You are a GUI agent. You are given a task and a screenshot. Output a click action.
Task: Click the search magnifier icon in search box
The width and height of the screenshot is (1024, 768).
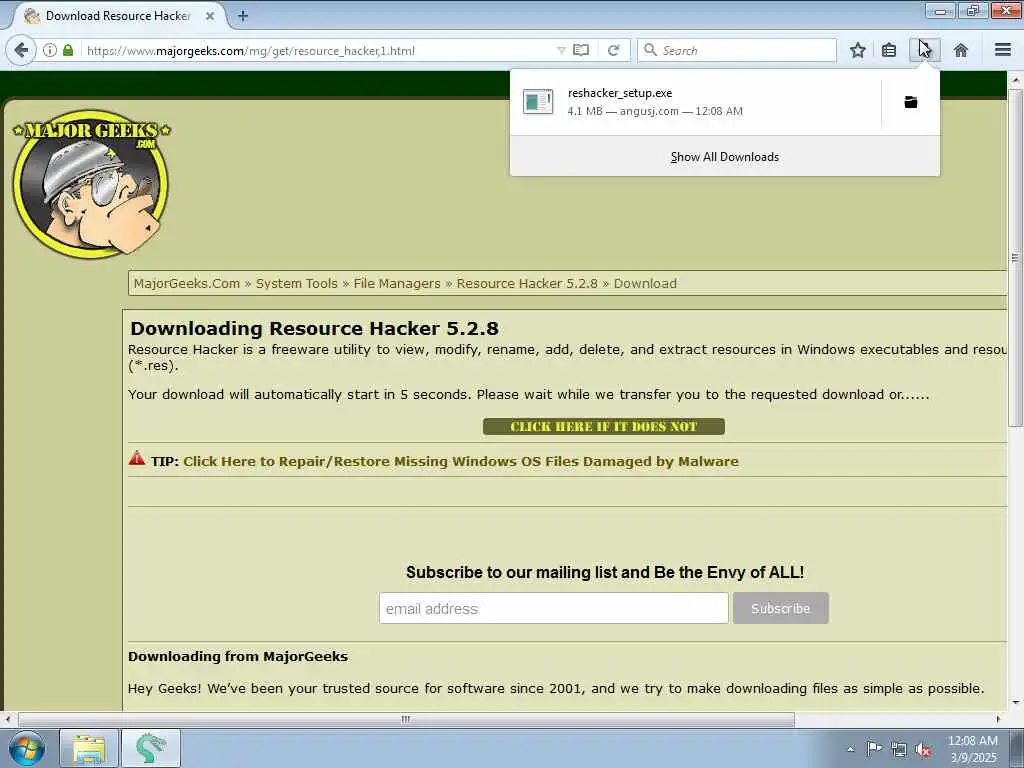[650, 50]
